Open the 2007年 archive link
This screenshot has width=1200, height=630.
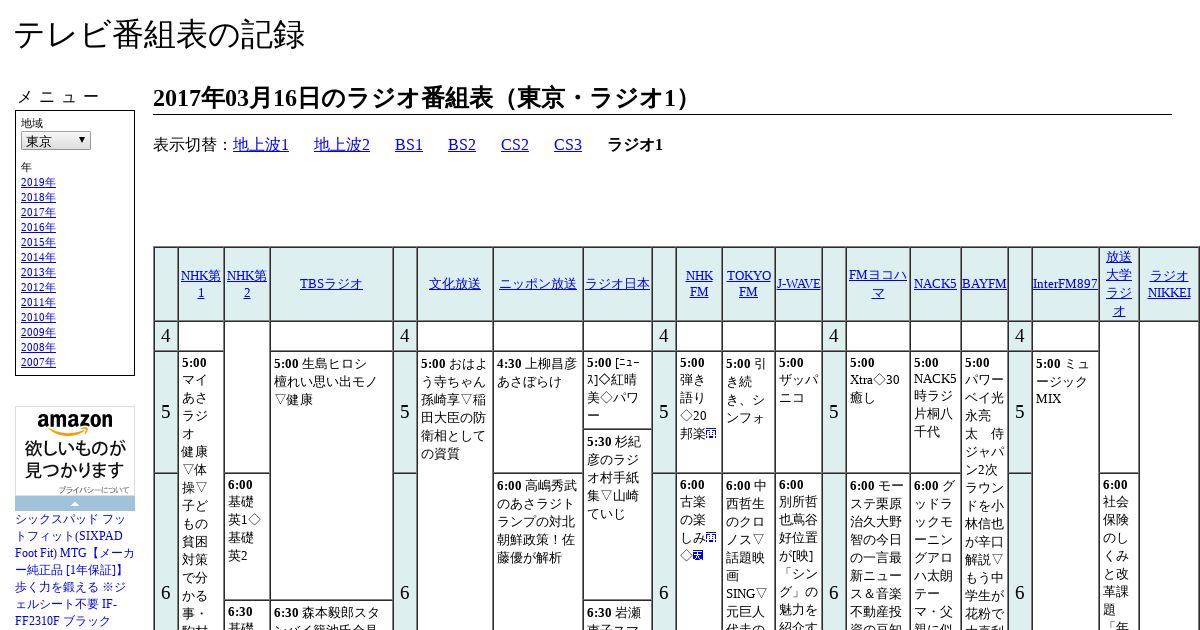[38, 362]
